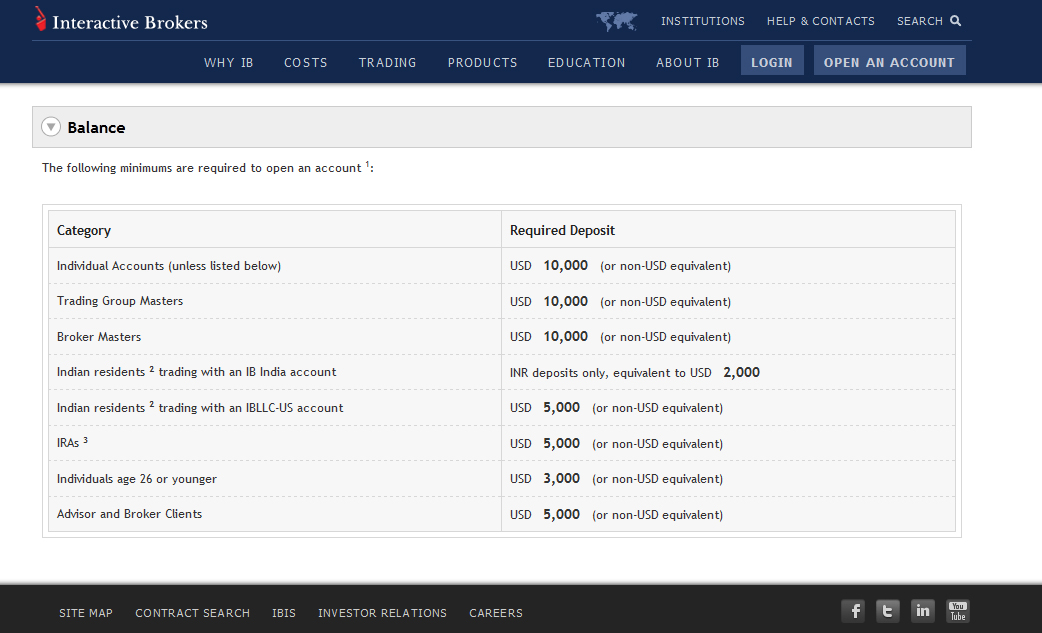Open the CAREERS footer link
Screen dimensions: 1042x633
[496, 613]
